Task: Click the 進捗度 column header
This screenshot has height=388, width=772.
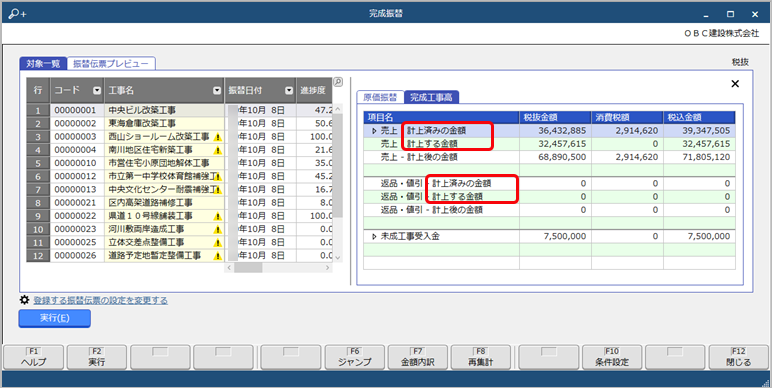Action: pos(314,91)
